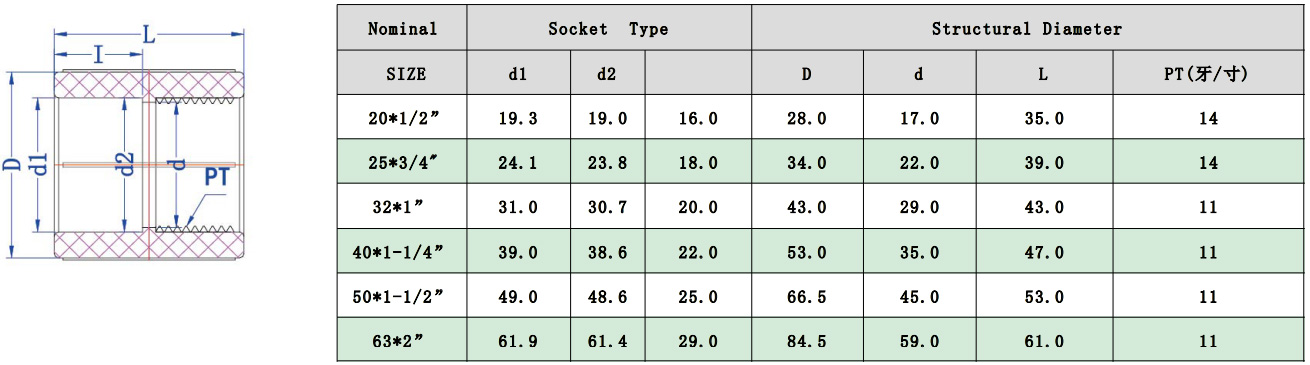Click the d1 column header
1310x365 pixels.
[x=518, y=73]
